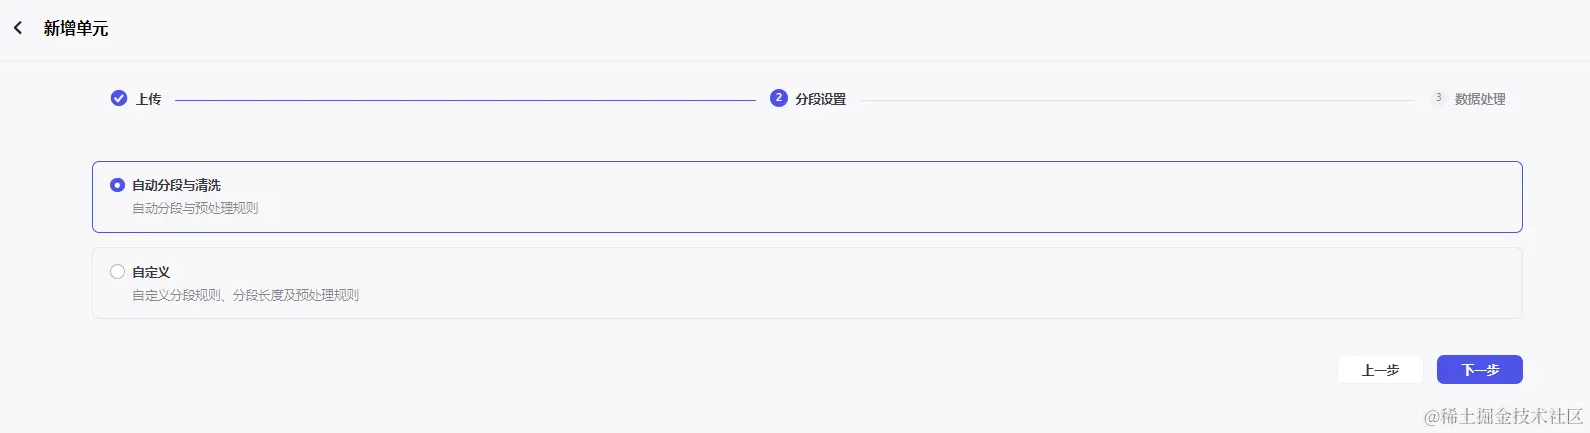This screenshot has height=433, width=1590.
Task: Click the 新增单元 page title
Action: [x=76, y=29]
